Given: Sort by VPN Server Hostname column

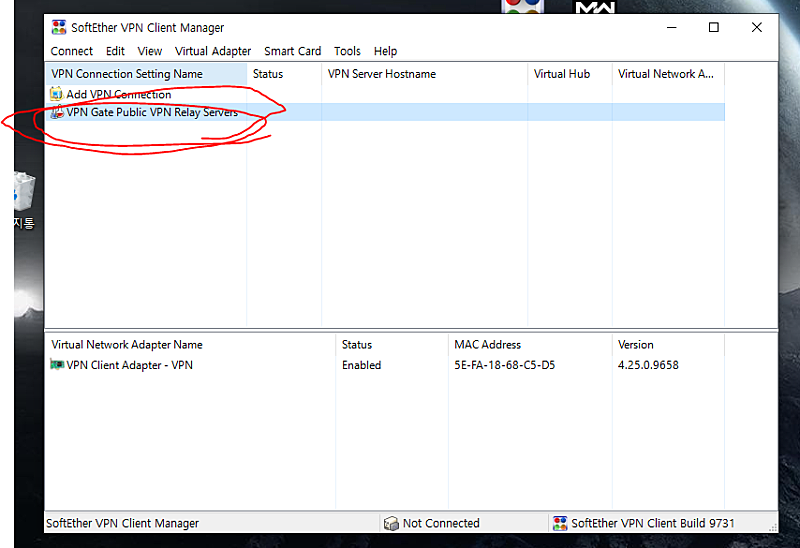Looking at the screenshot, I should pyautogui.click(x=424, y=74).
